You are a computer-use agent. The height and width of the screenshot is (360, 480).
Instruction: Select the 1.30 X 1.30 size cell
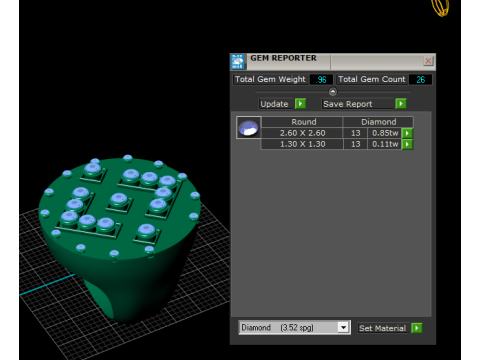coord(302,144)
